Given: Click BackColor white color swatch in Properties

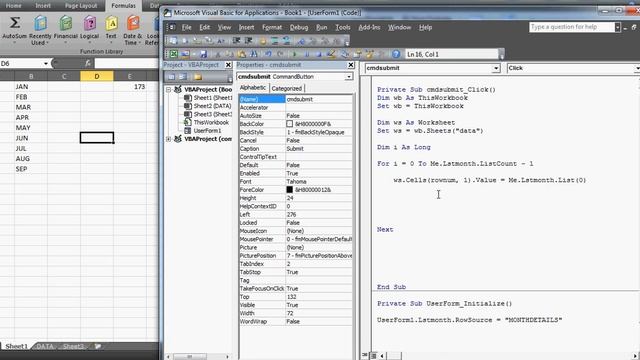Looking at the screenshot, I should tap(289, 124).
